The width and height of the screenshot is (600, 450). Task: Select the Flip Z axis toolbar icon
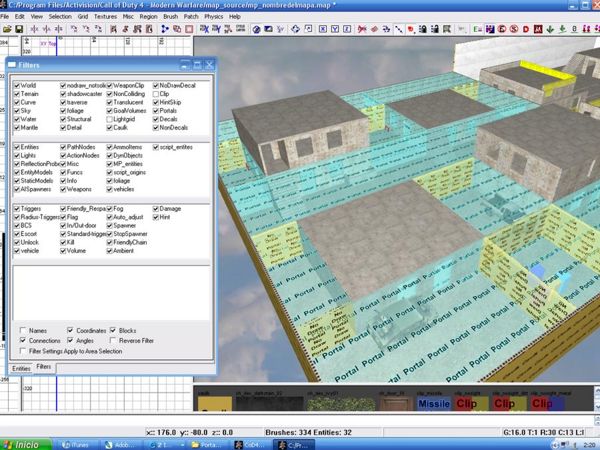[59, 29]
